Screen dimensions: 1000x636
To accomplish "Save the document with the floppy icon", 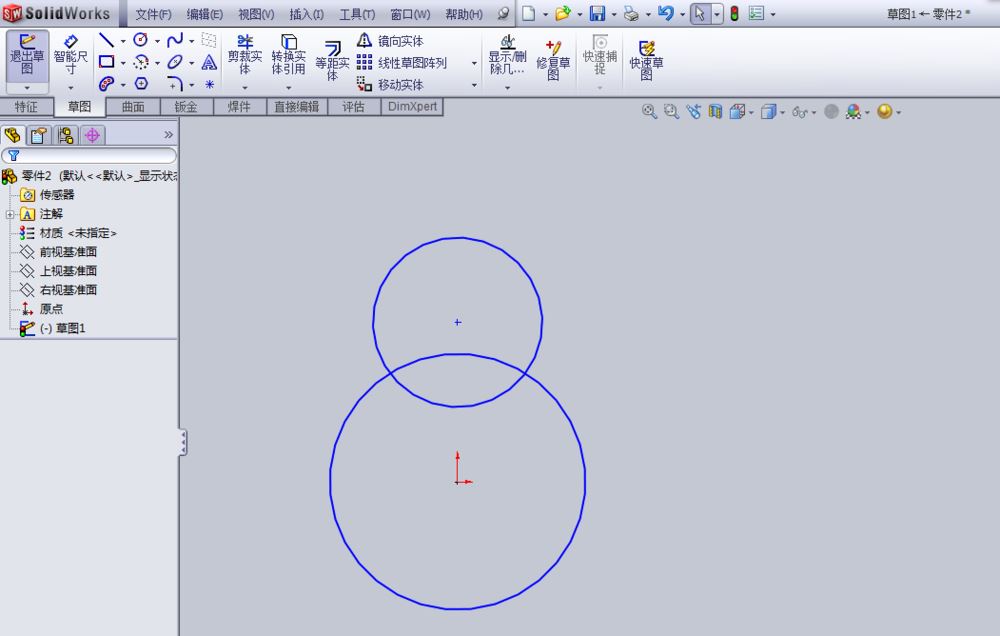I will (x=598, y=13).
